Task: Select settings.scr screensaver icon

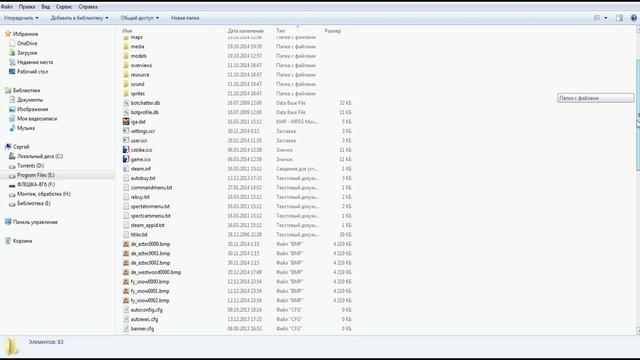Action: (x=126, y=131)
